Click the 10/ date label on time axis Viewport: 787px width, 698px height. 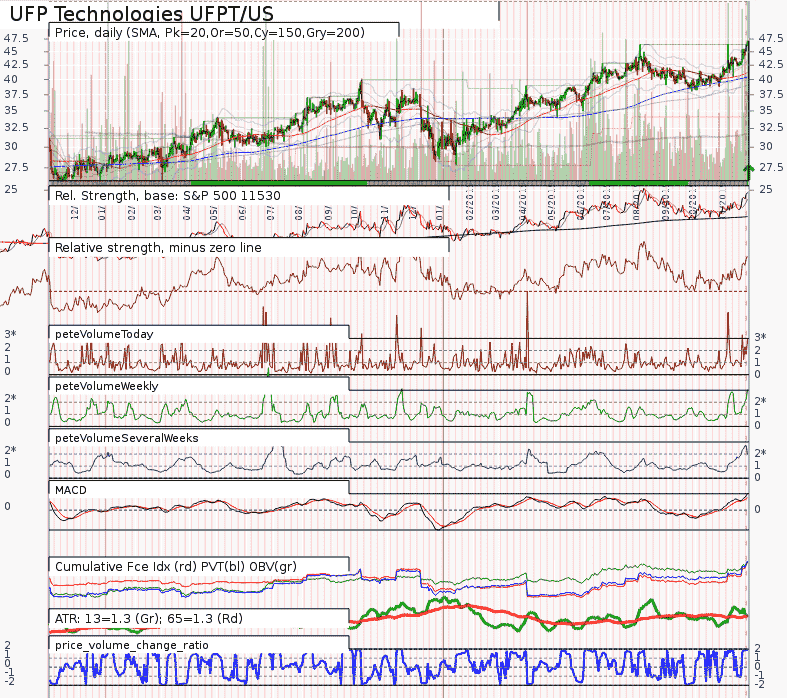tap(354, 213)
